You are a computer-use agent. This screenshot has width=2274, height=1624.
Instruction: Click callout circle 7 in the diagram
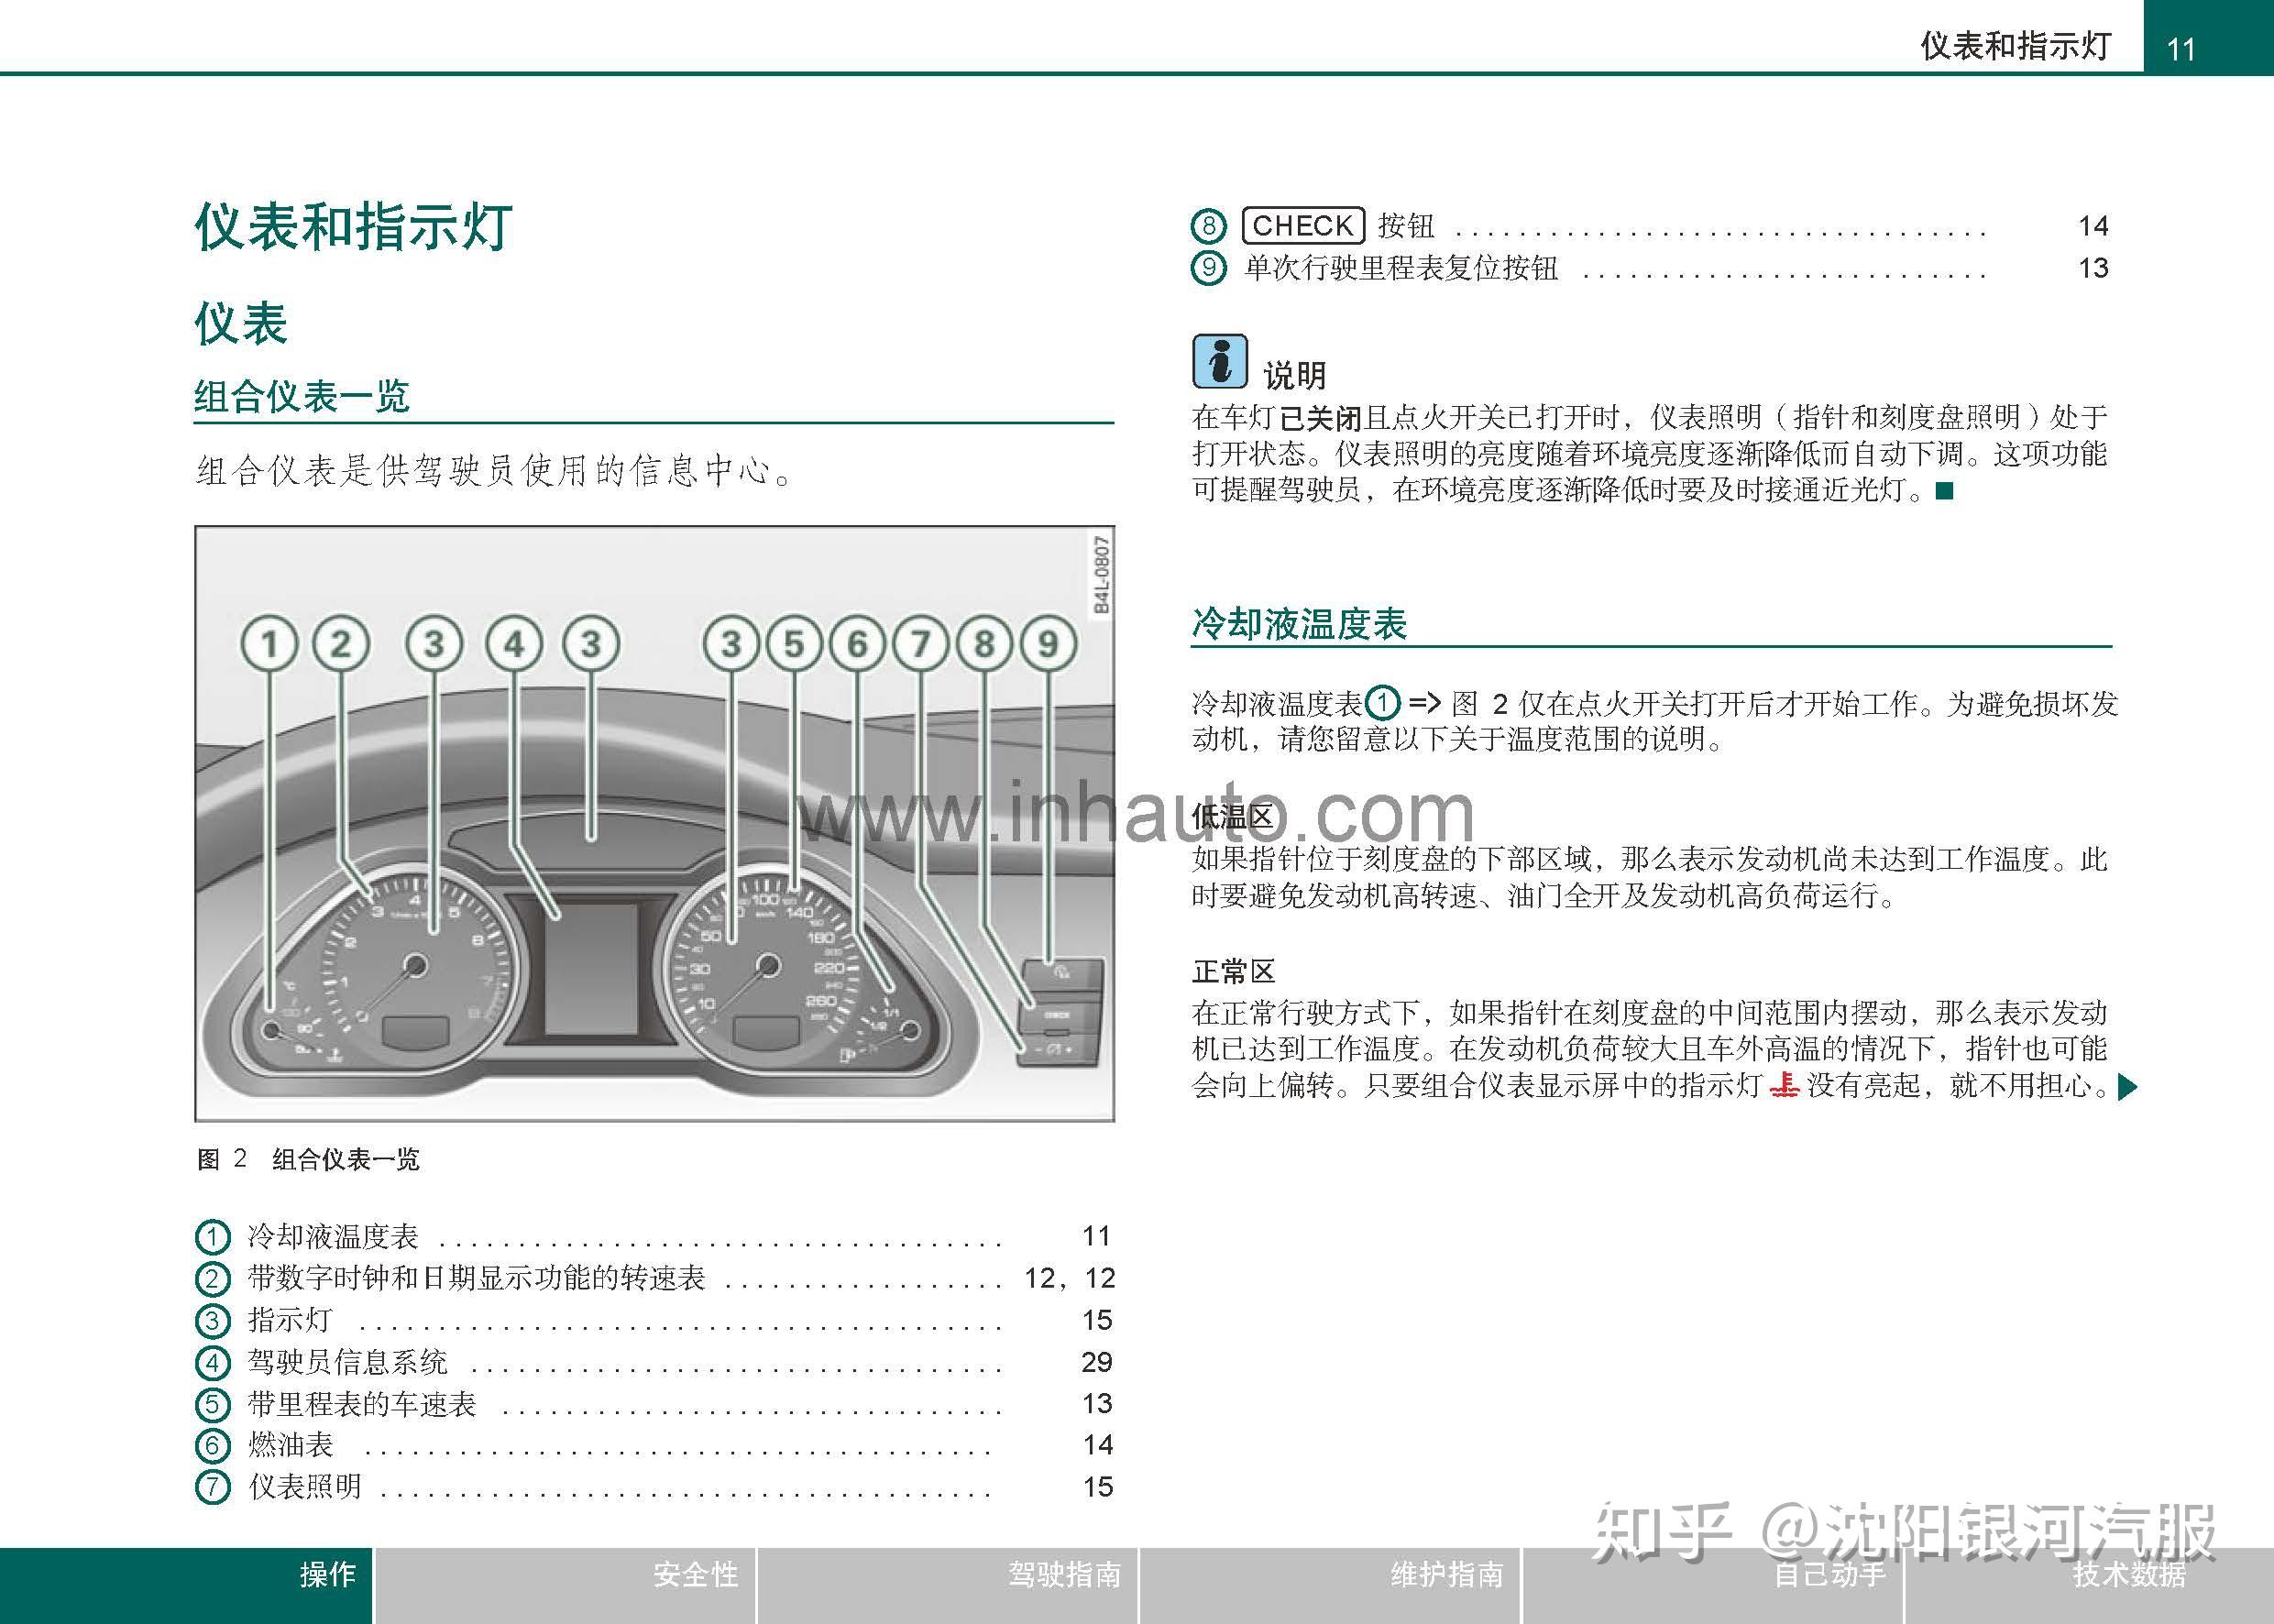[921, 643]
